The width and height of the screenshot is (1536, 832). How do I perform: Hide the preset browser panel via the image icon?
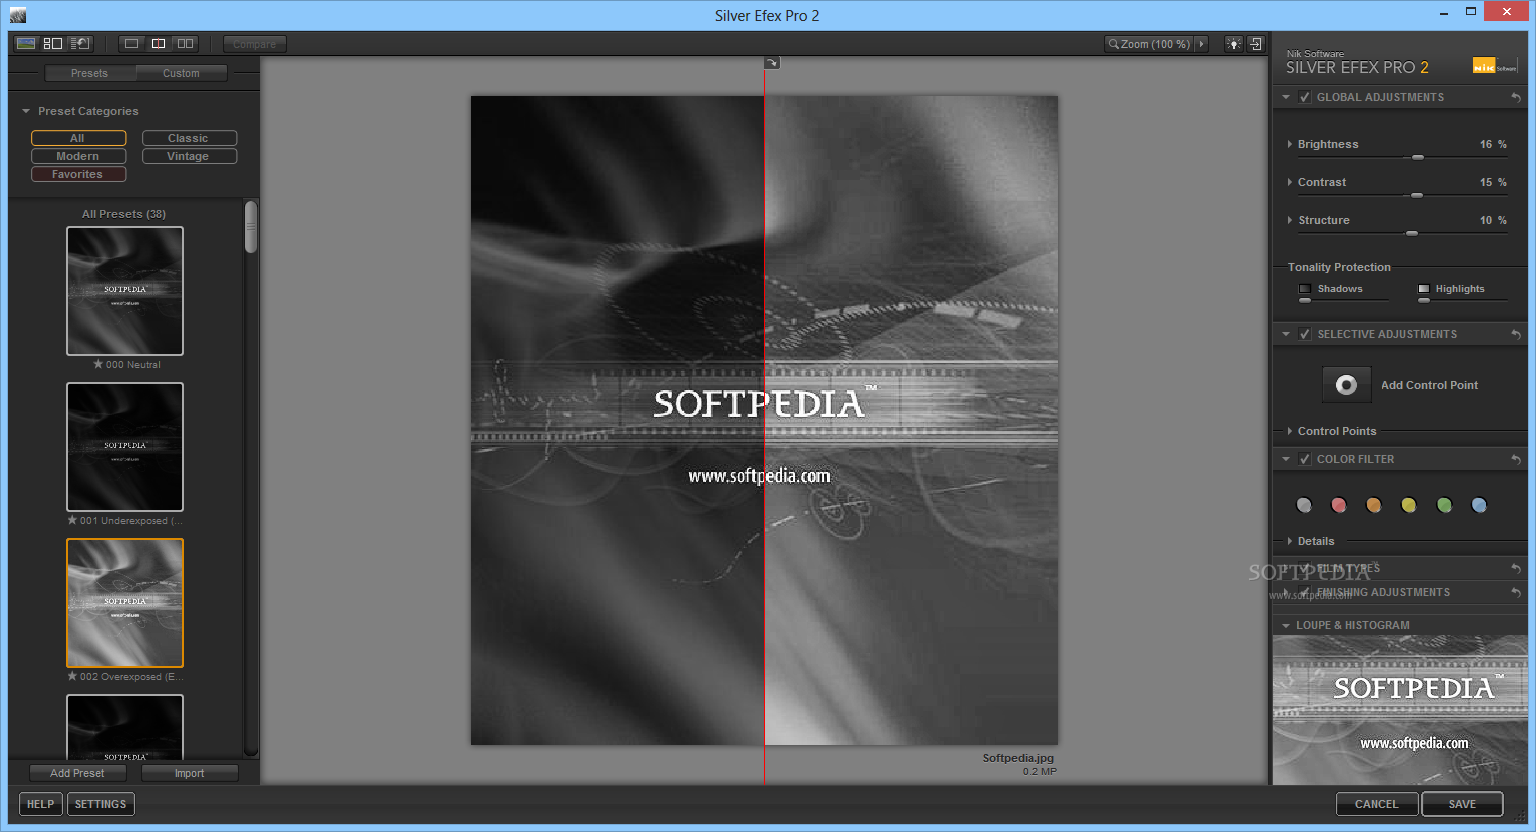tap(26, 44)
